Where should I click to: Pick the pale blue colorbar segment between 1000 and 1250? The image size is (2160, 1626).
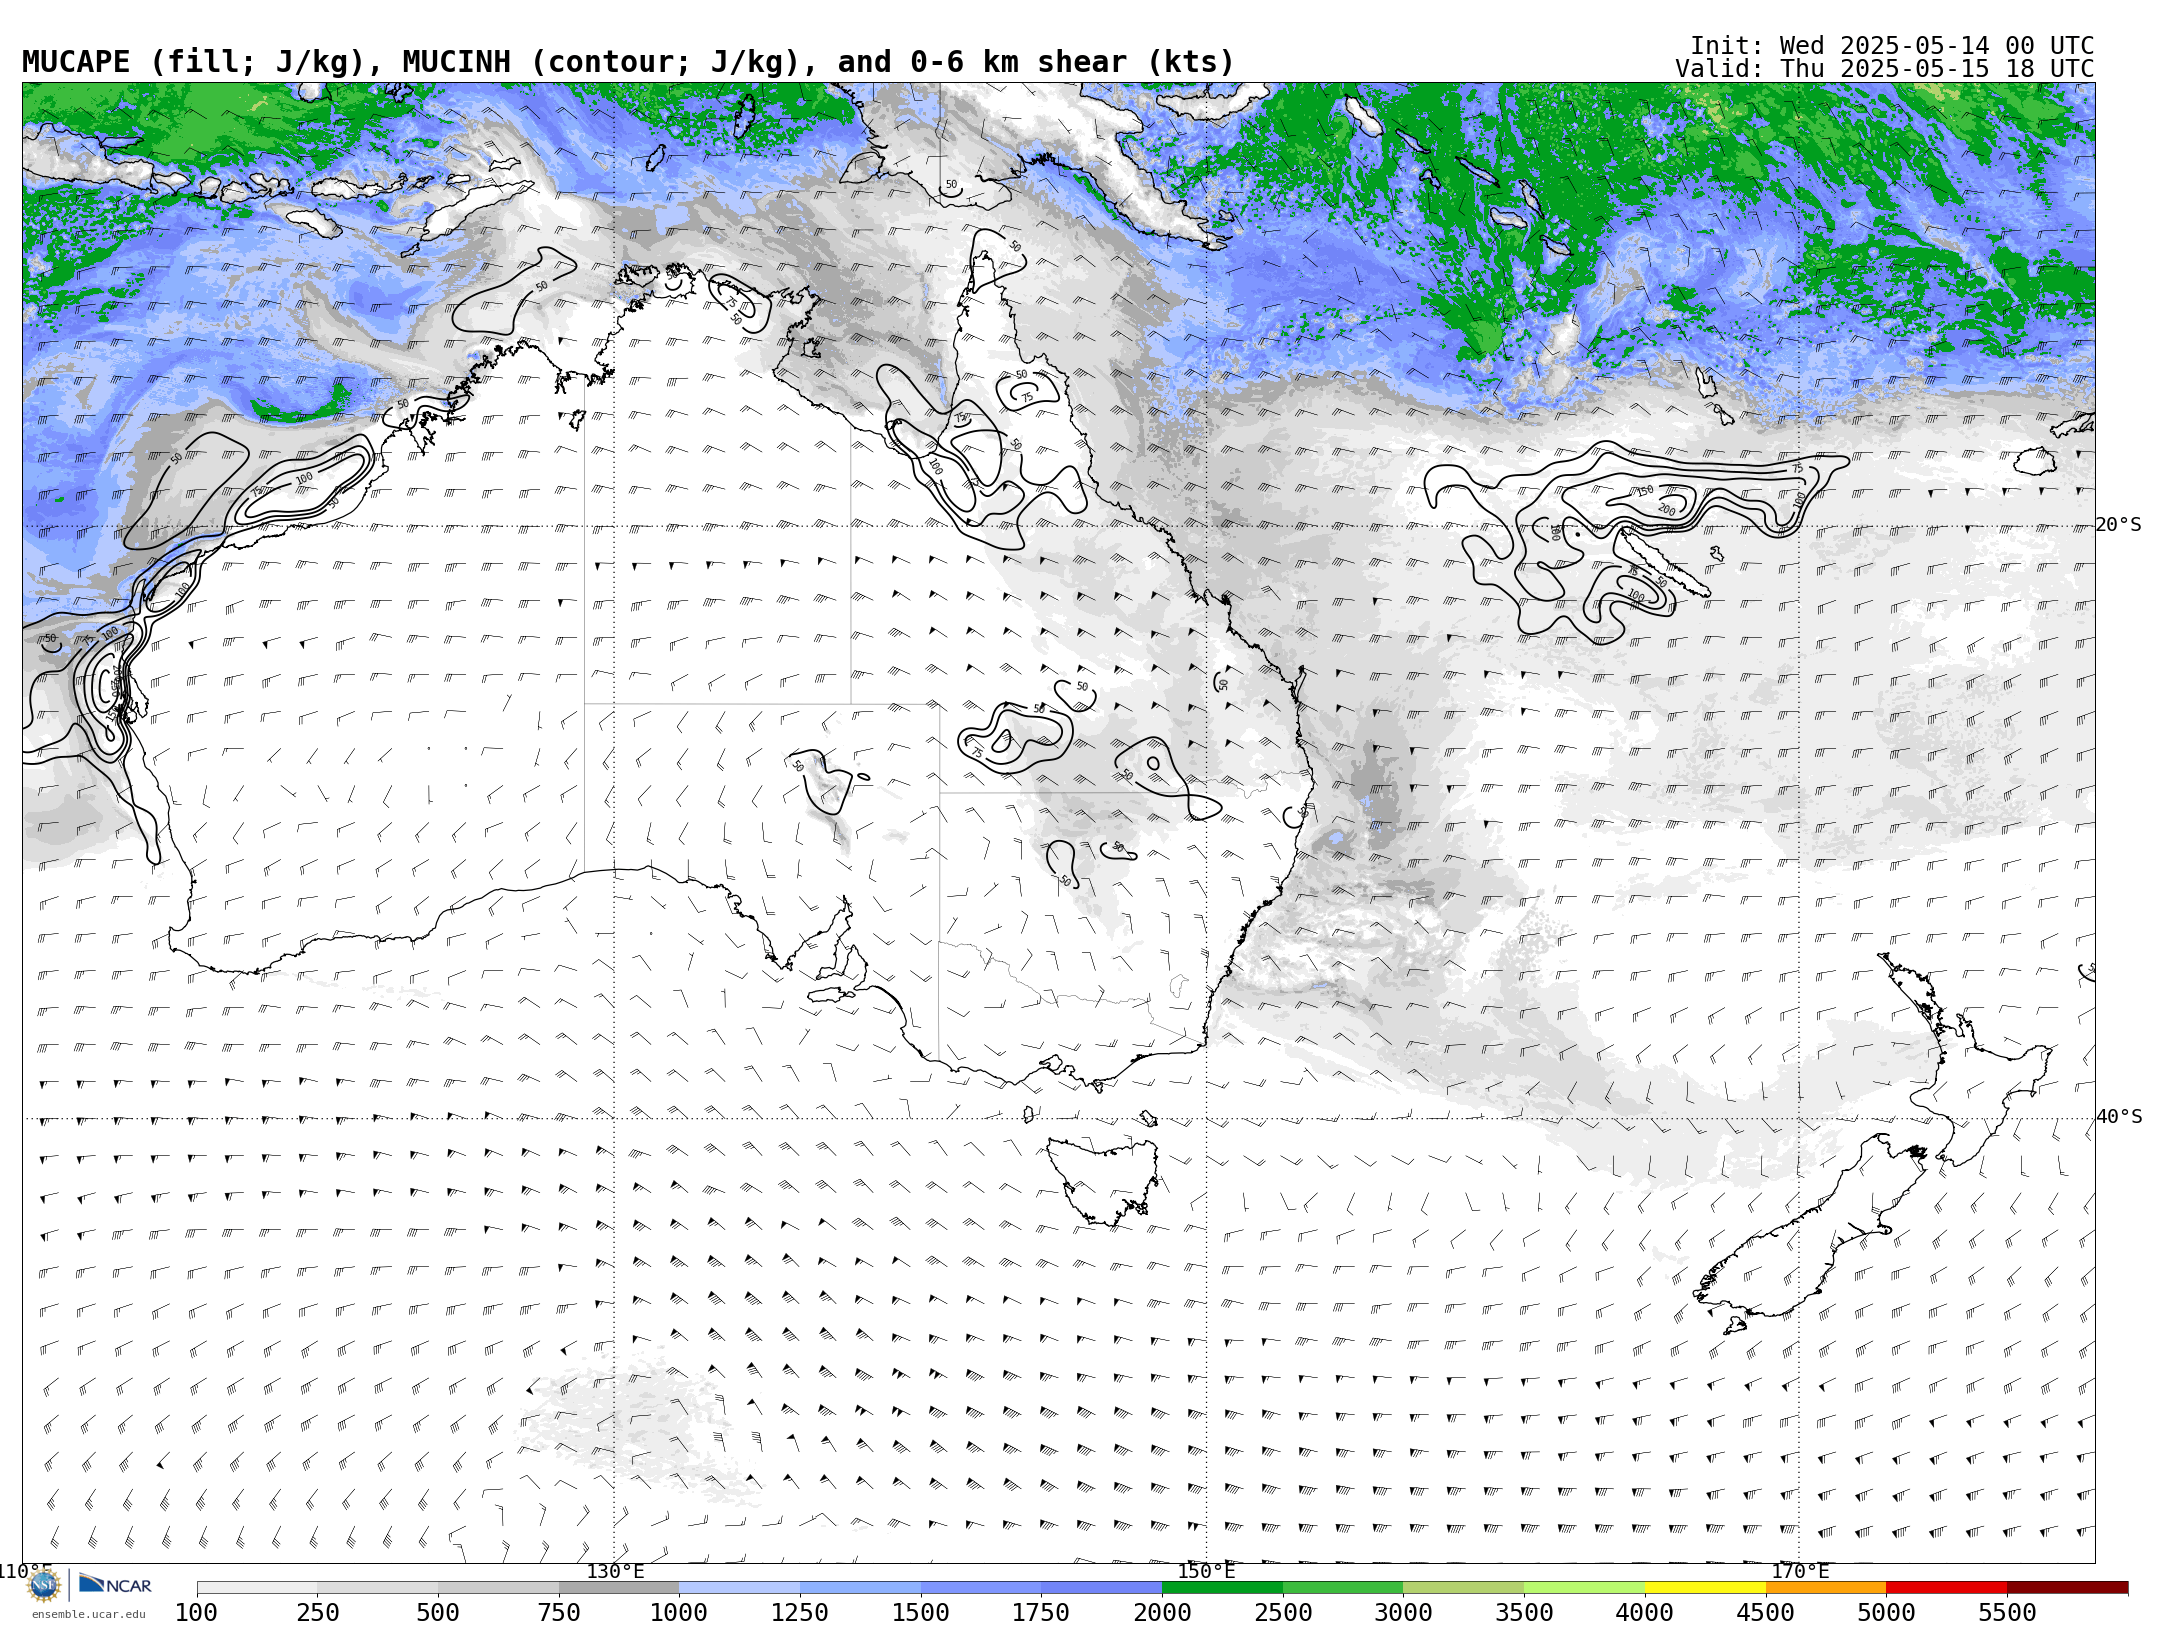click(739, 1588)
